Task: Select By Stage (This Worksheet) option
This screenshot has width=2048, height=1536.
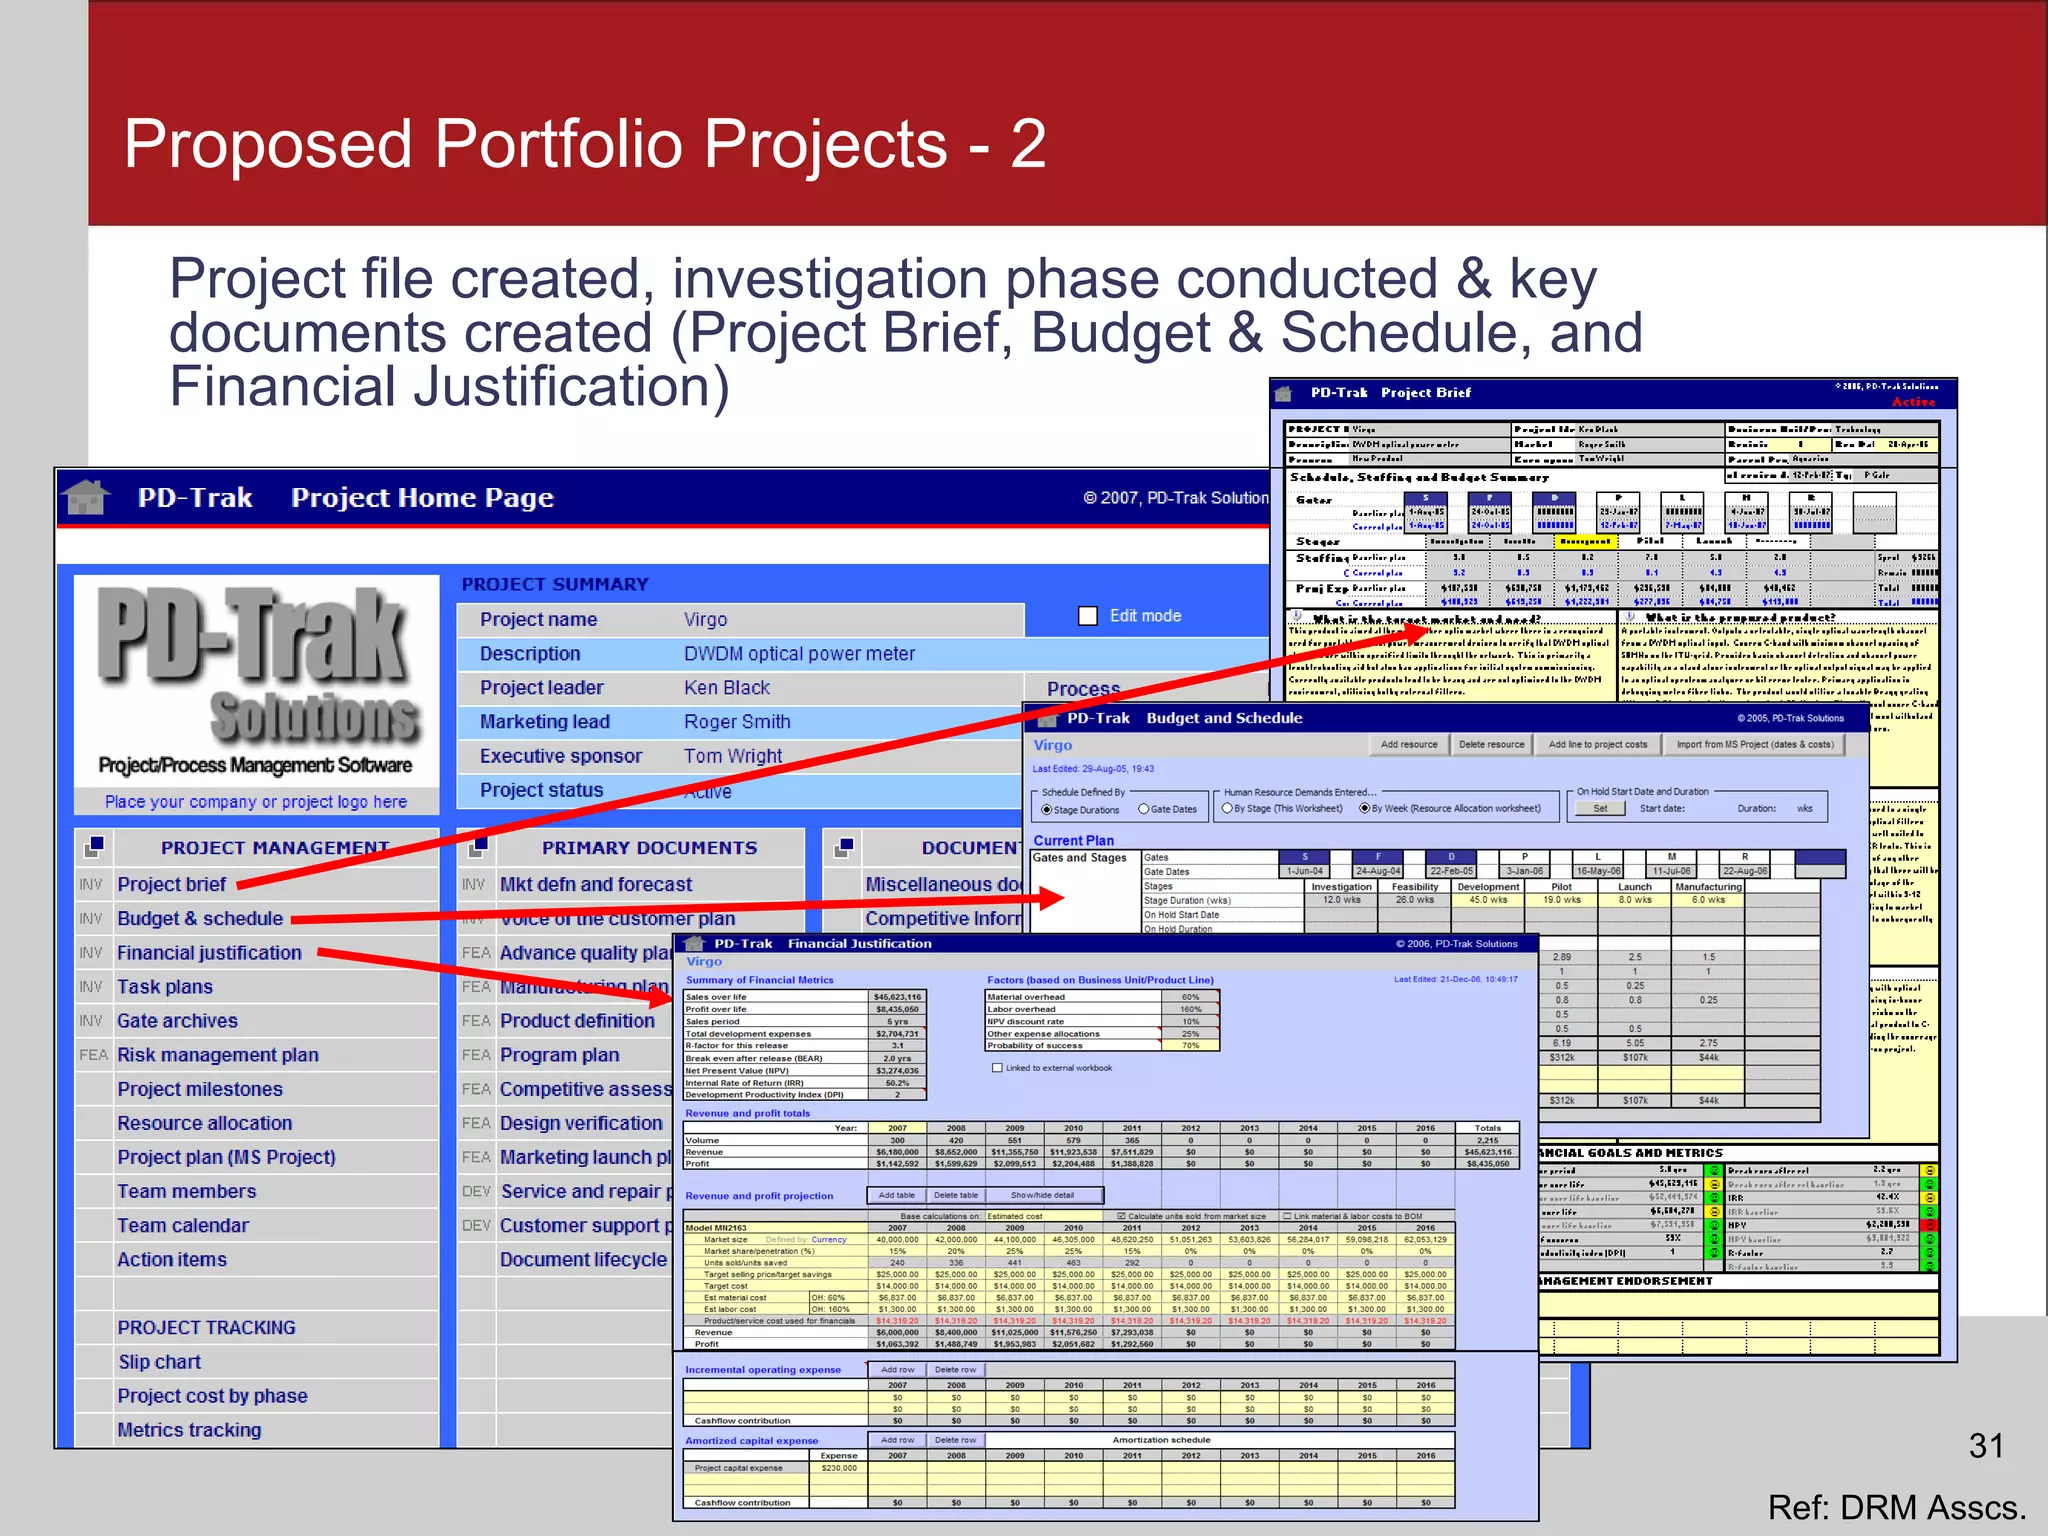Action: tap(1227, 808)
